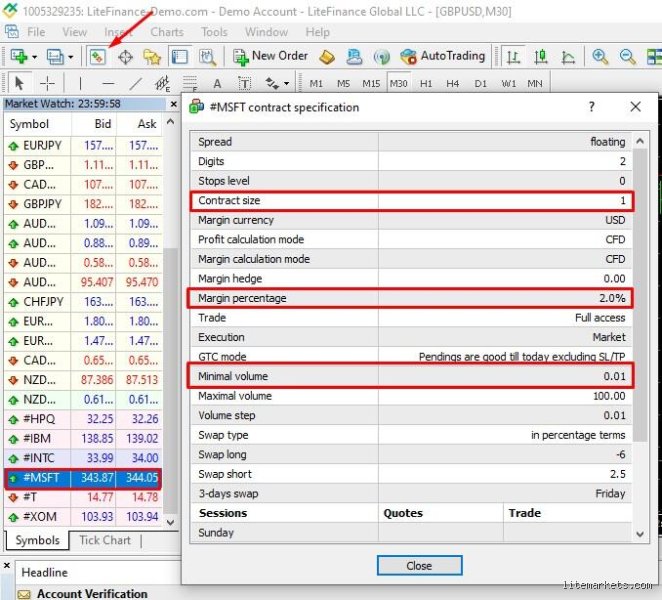662x600 pixels.
Task: Click the contract specification vertical scrollbar
Action: 640,336
